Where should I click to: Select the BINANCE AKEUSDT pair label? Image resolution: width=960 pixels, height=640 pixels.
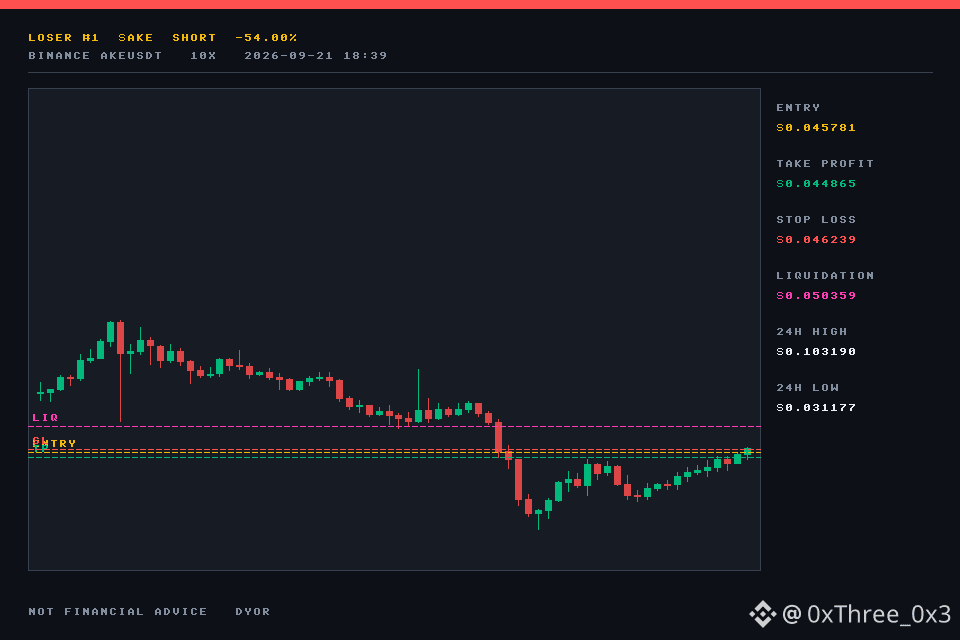tap(96, 56)
